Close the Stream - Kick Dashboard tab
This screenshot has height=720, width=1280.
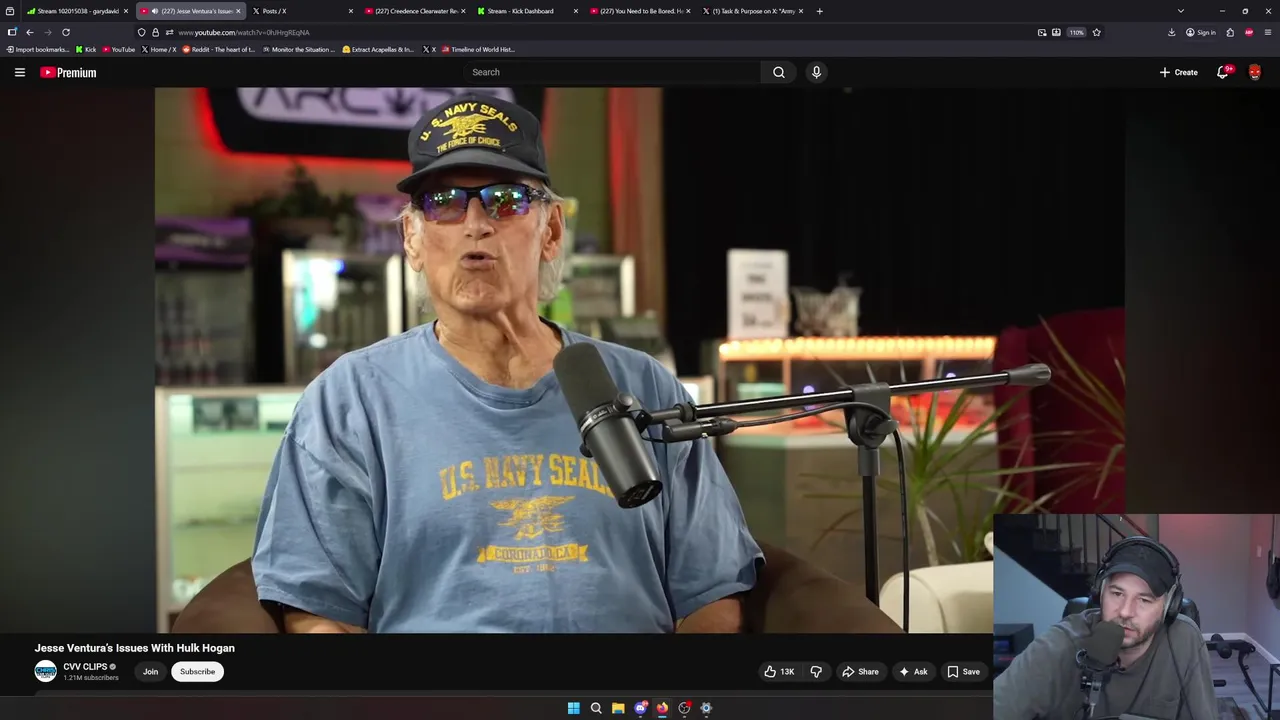(x=575, y=11)
